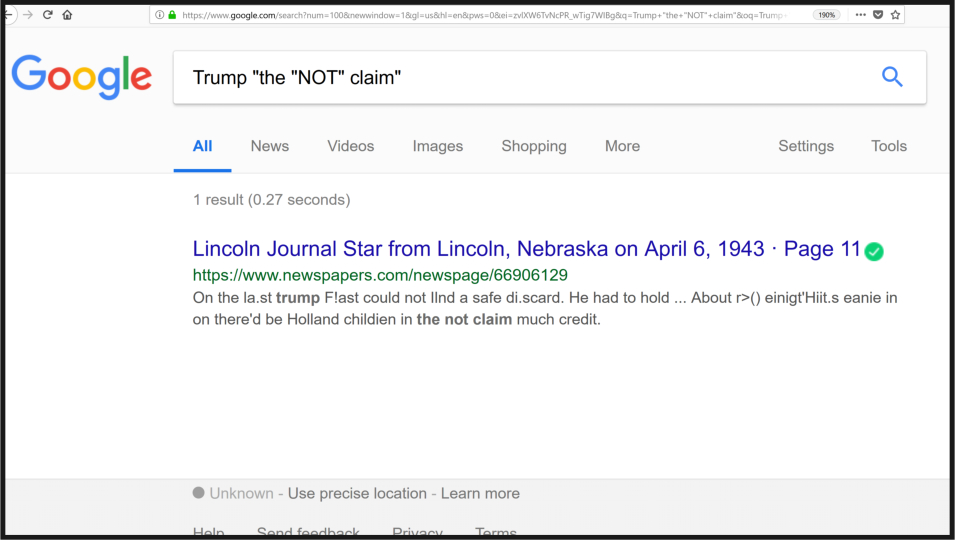Click the browser address bar URL
Image resolution: width=955 pixels, height=540 pixels.
pos(484,15)
